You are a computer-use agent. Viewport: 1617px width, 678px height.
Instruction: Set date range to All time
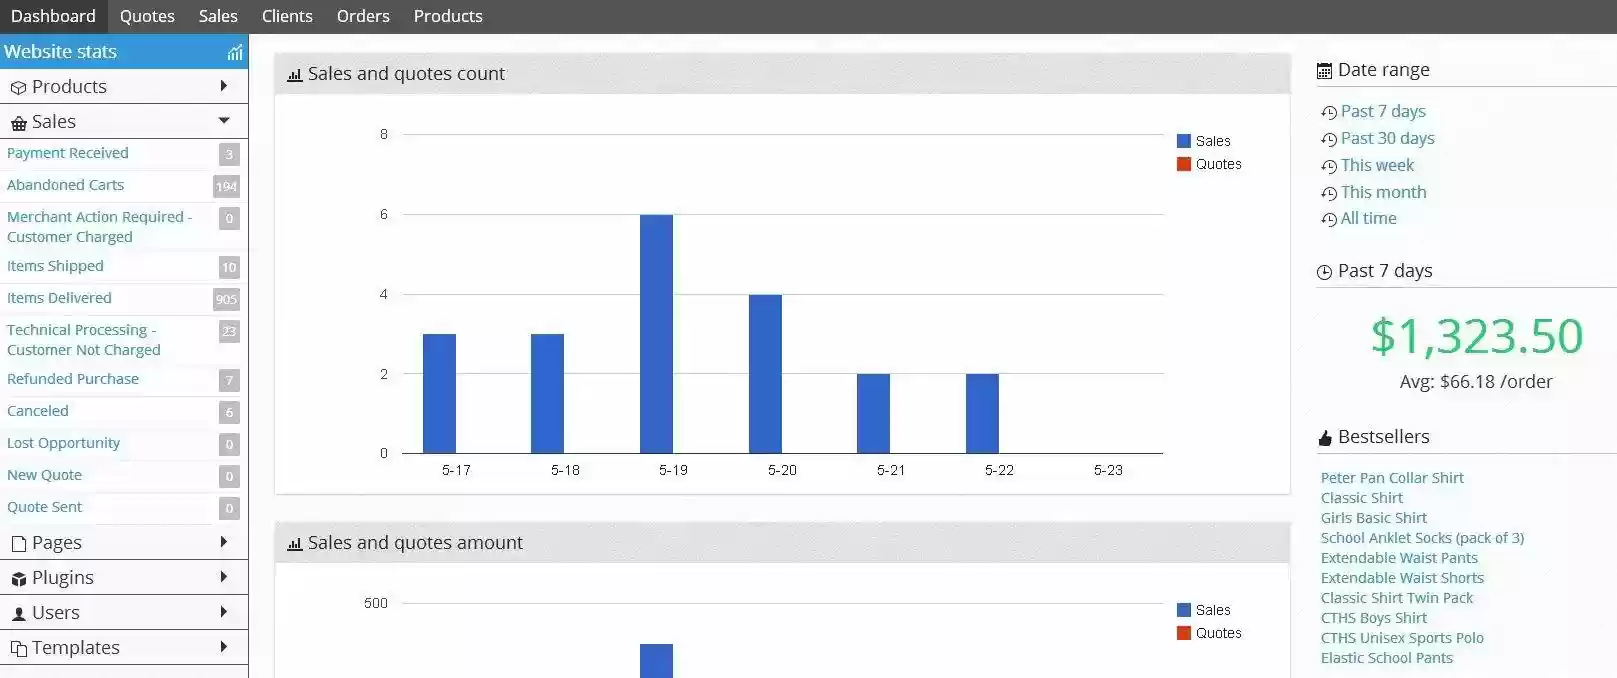click(1368, 218)
